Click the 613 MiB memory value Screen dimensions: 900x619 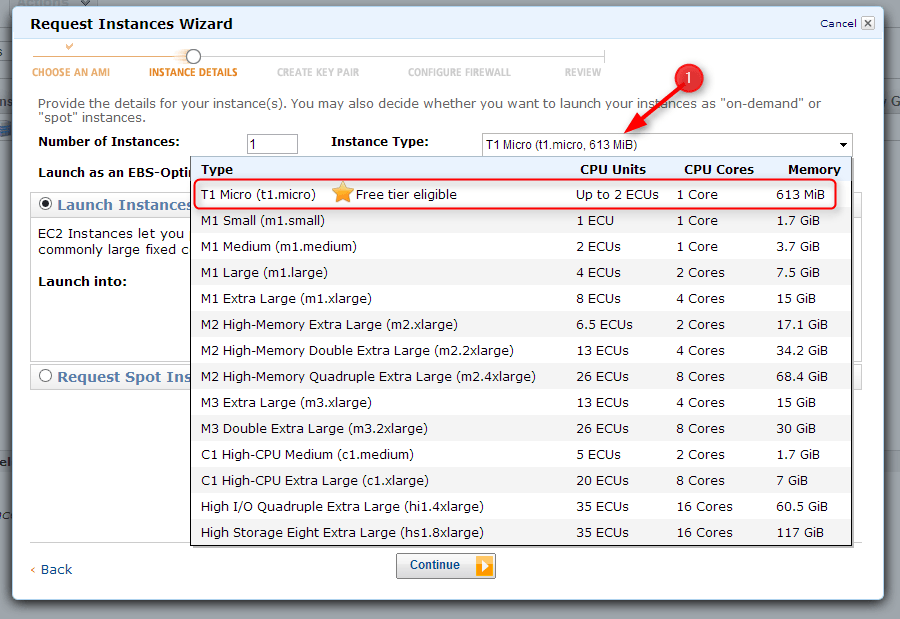pos(800,195)
